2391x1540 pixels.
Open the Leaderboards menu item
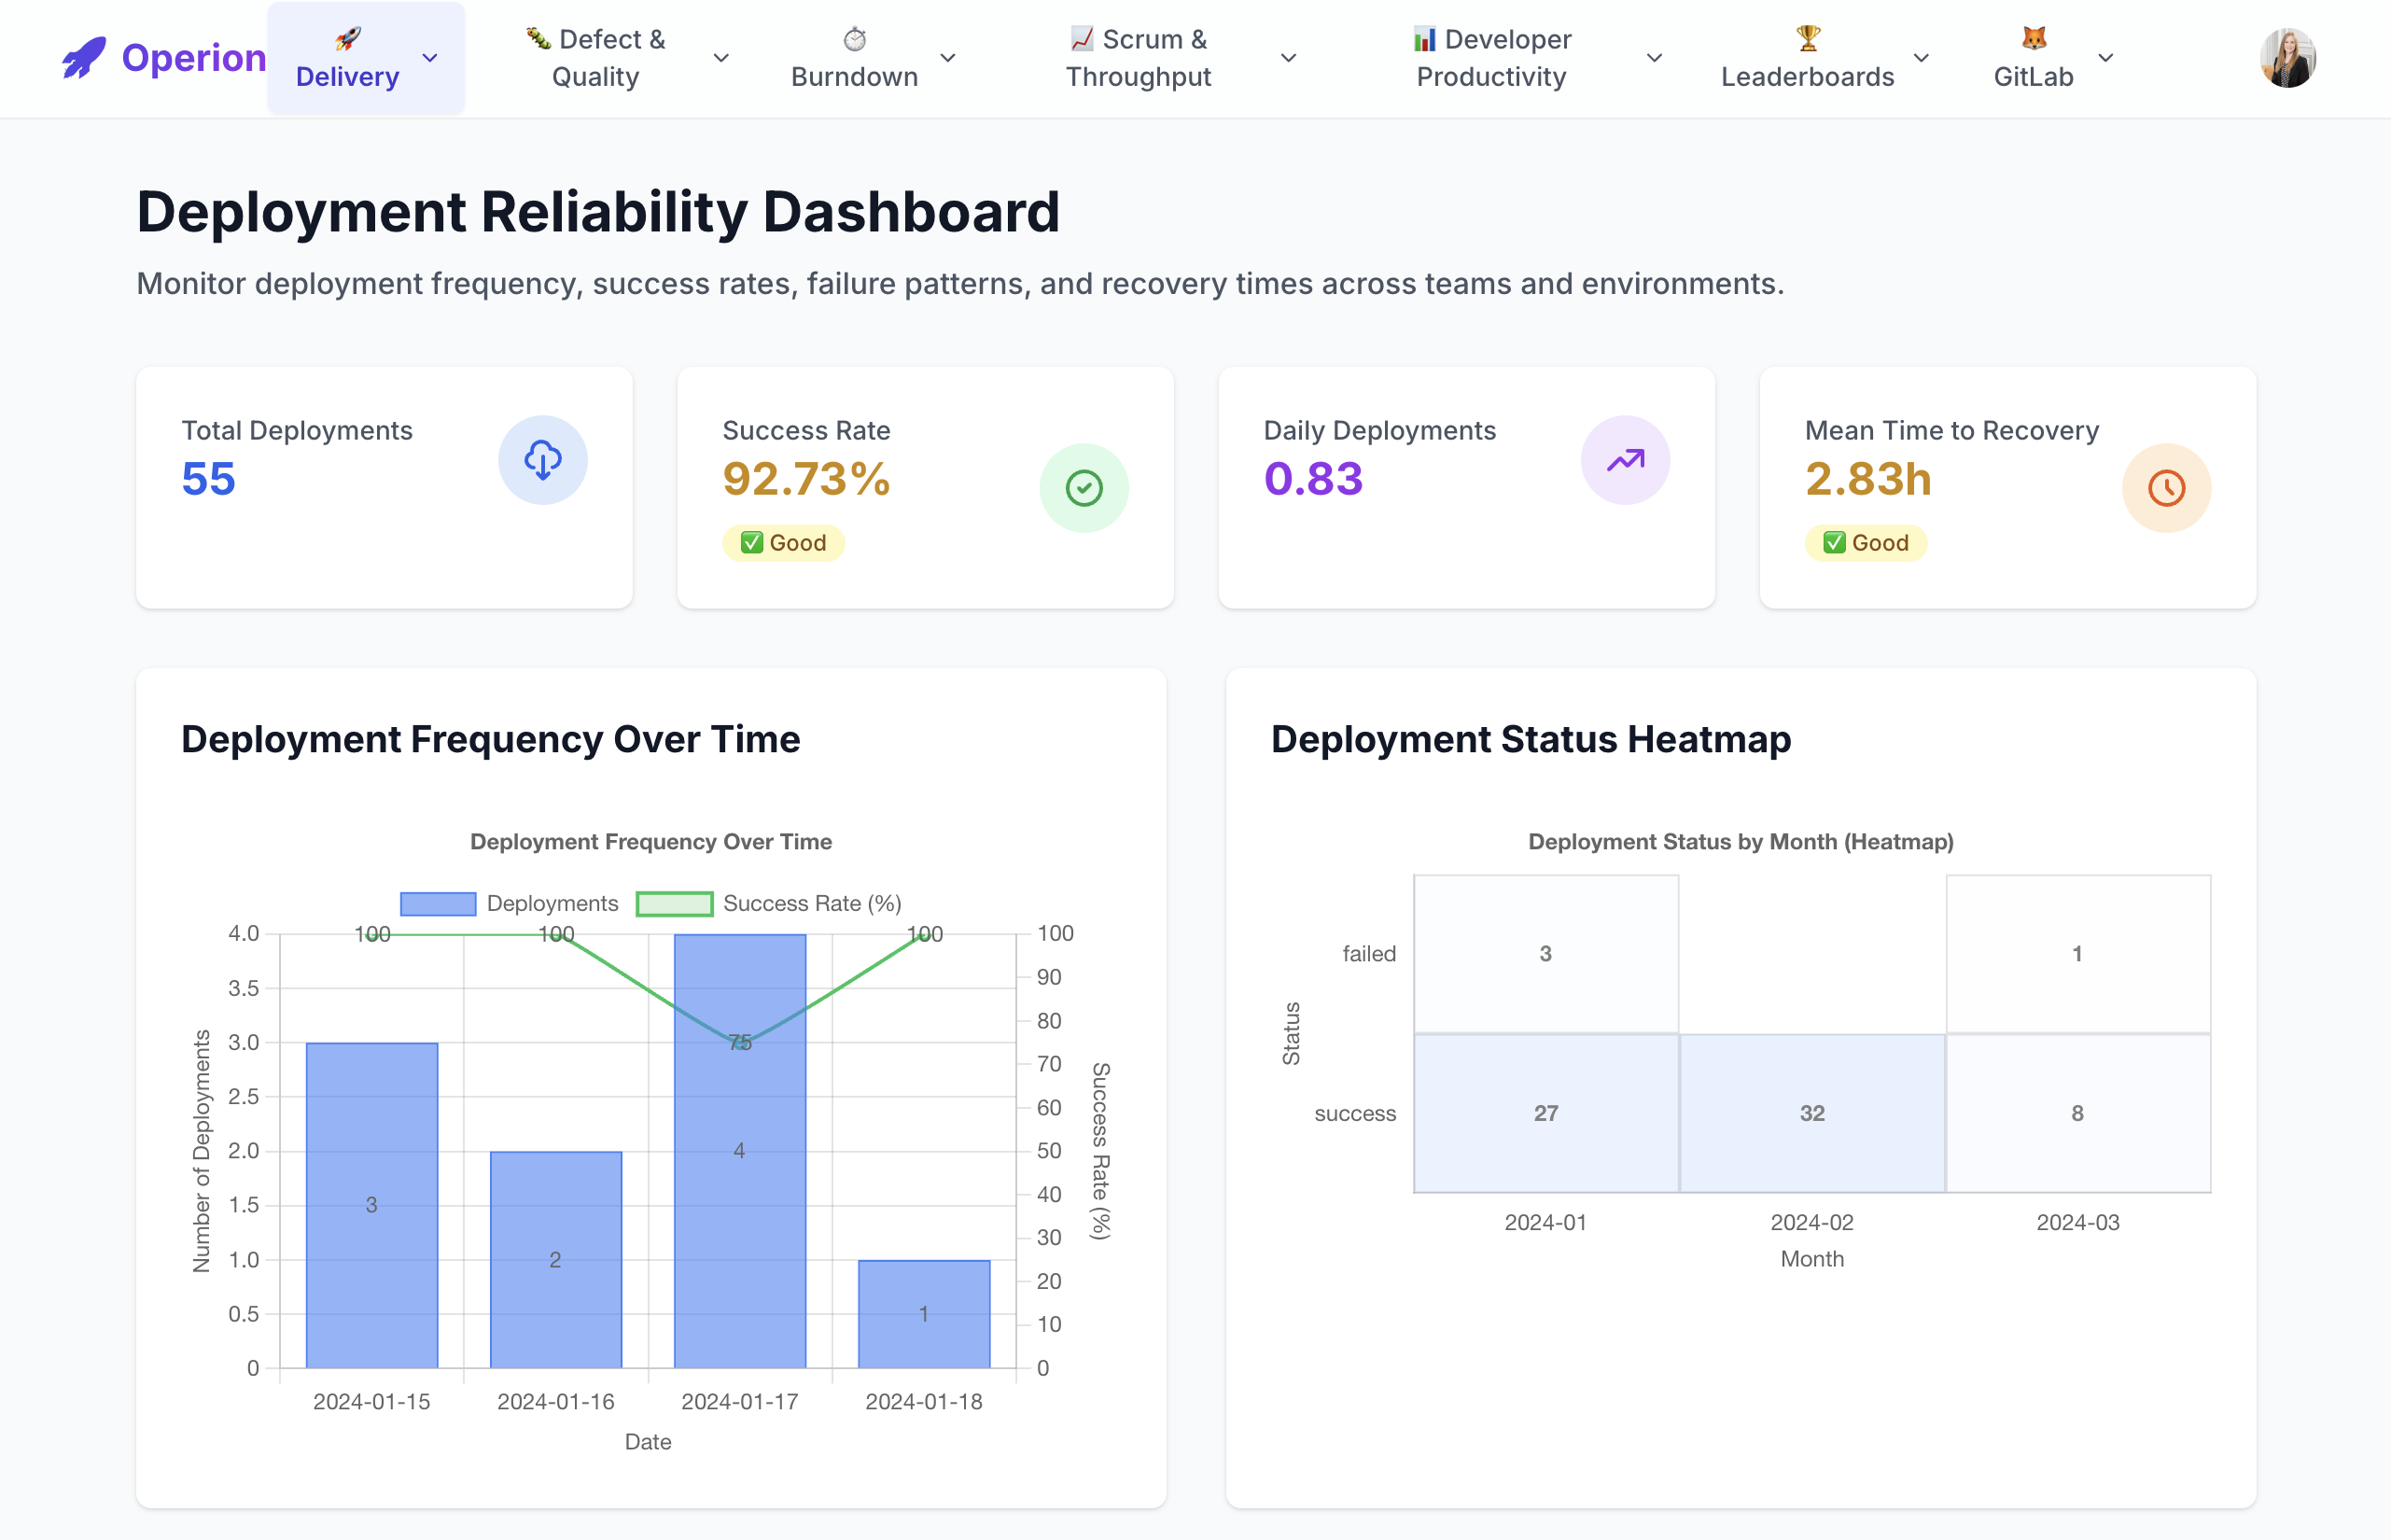pos(1807,76)
